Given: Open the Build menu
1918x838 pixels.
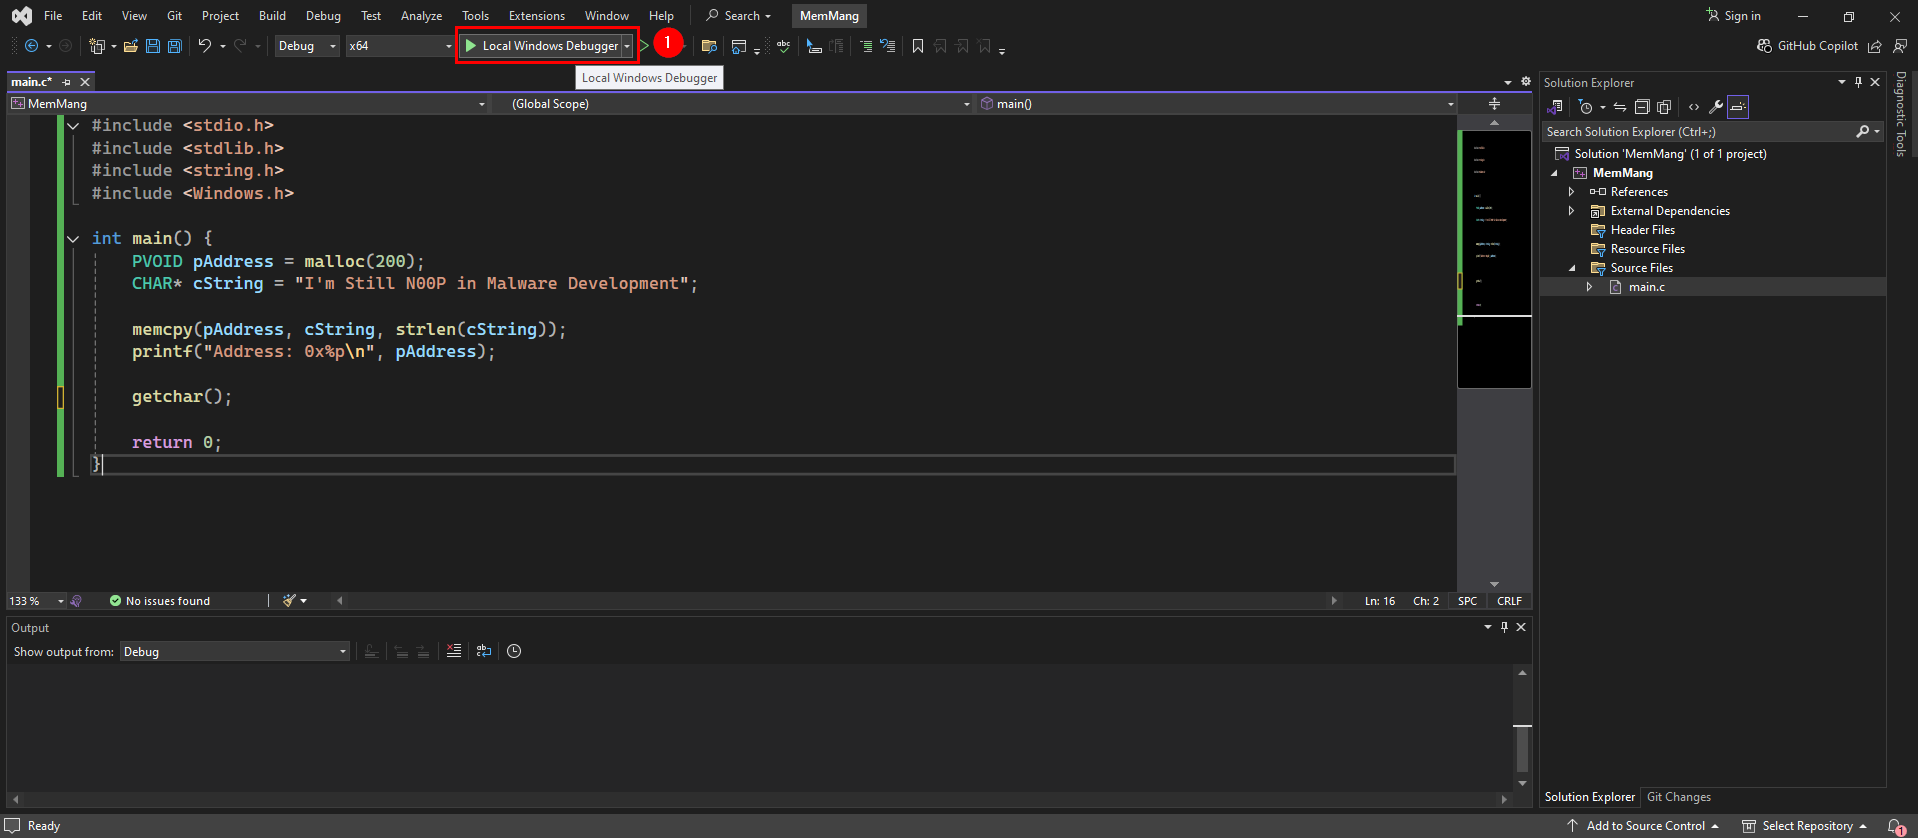Looking at the screenshot, I should pyautogui.click(x=272, y=16).
